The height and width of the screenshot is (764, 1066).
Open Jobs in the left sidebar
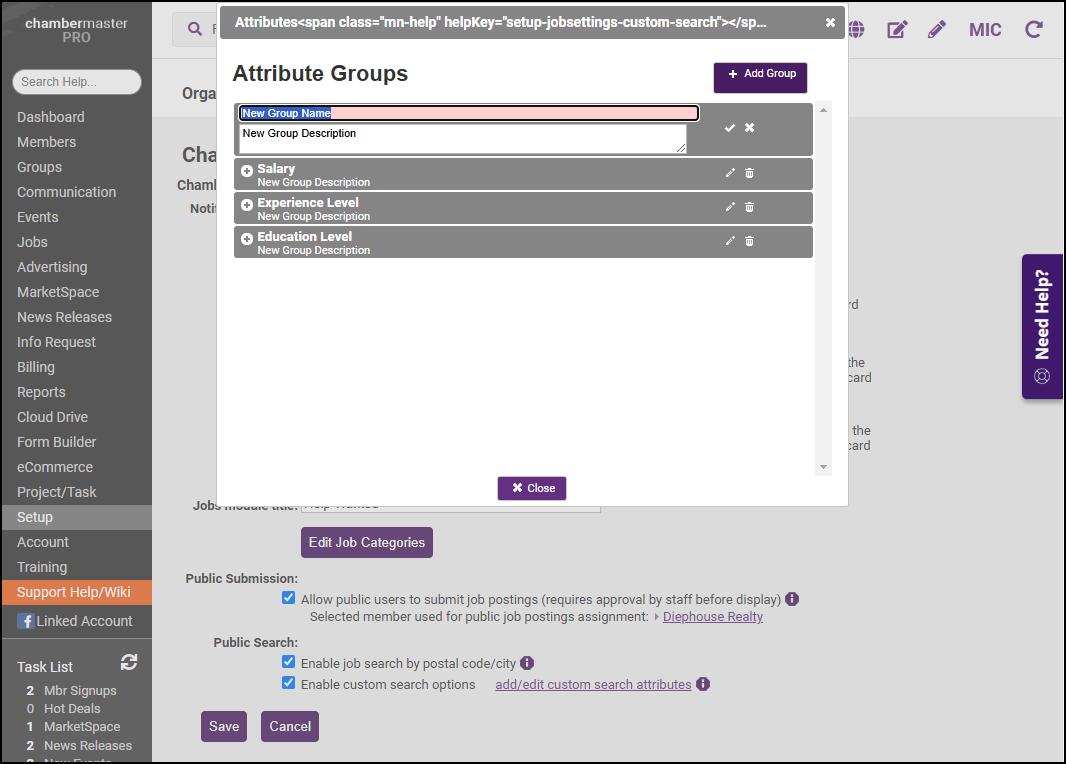coord(32,242)
